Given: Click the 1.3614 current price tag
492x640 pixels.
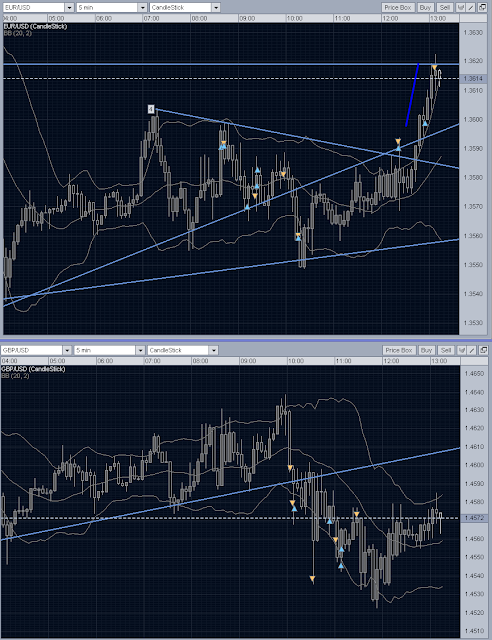Looking at the screenshot, I should [474, 78].
